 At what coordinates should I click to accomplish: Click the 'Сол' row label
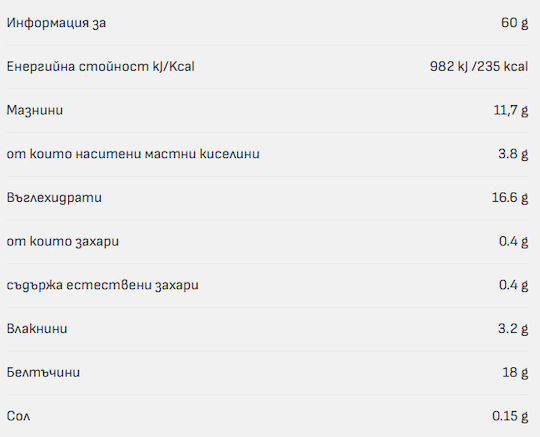point(18,416)
